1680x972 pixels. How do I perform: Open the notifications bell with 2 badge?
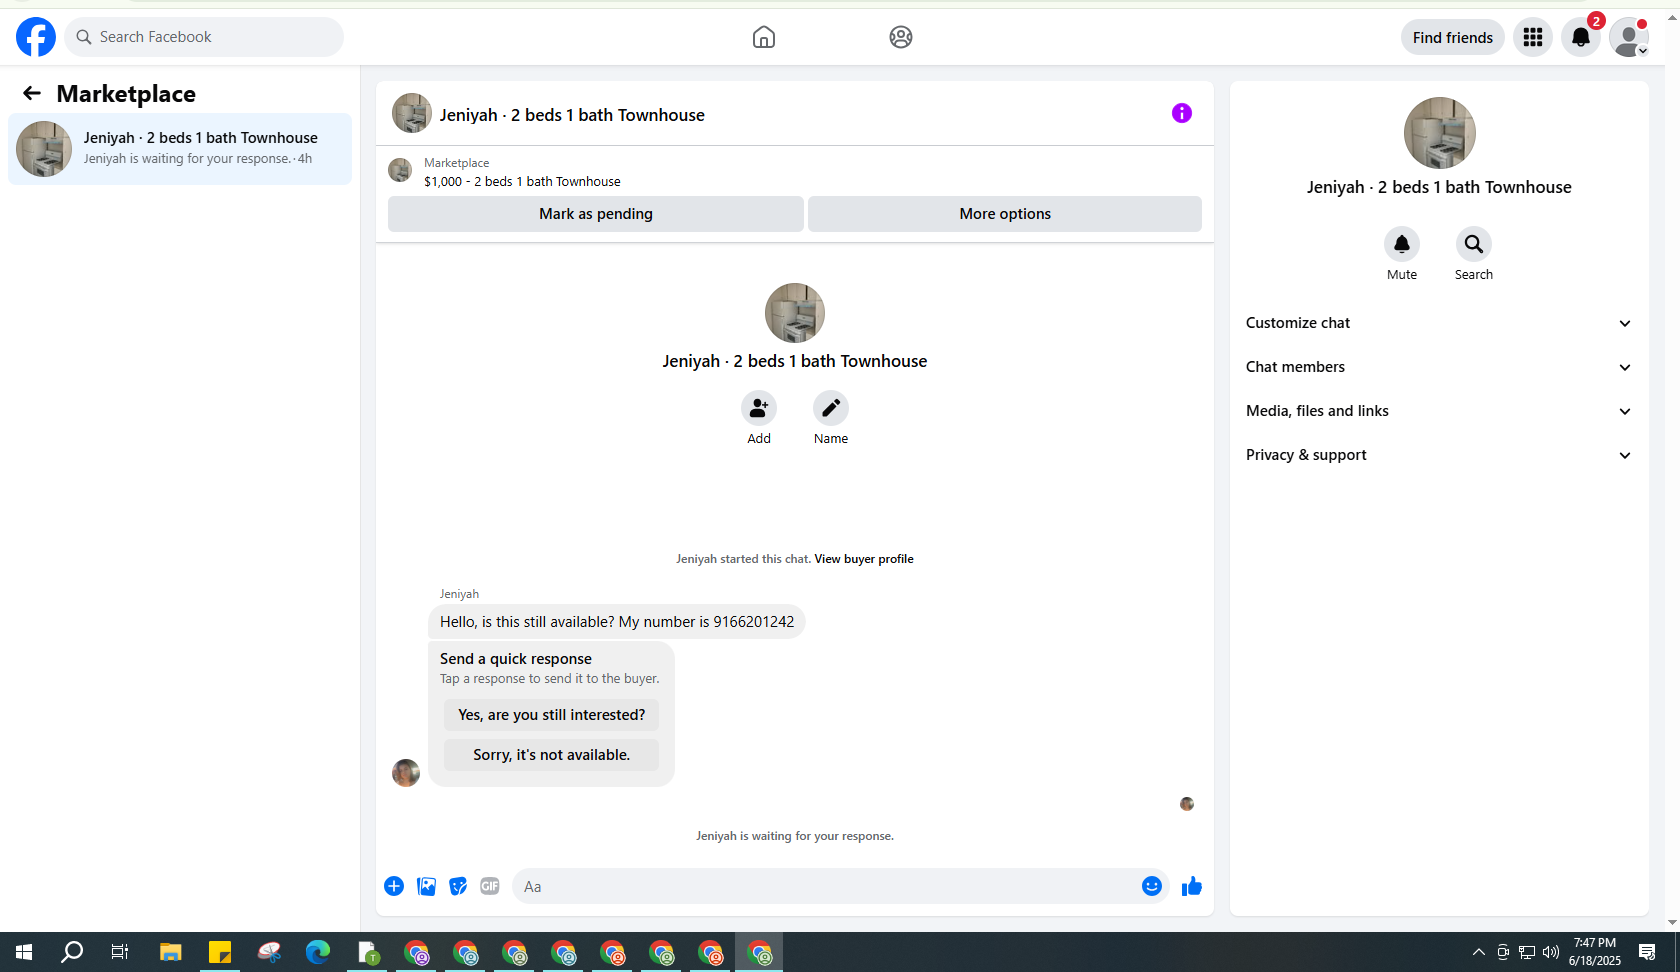(1581, 37)
